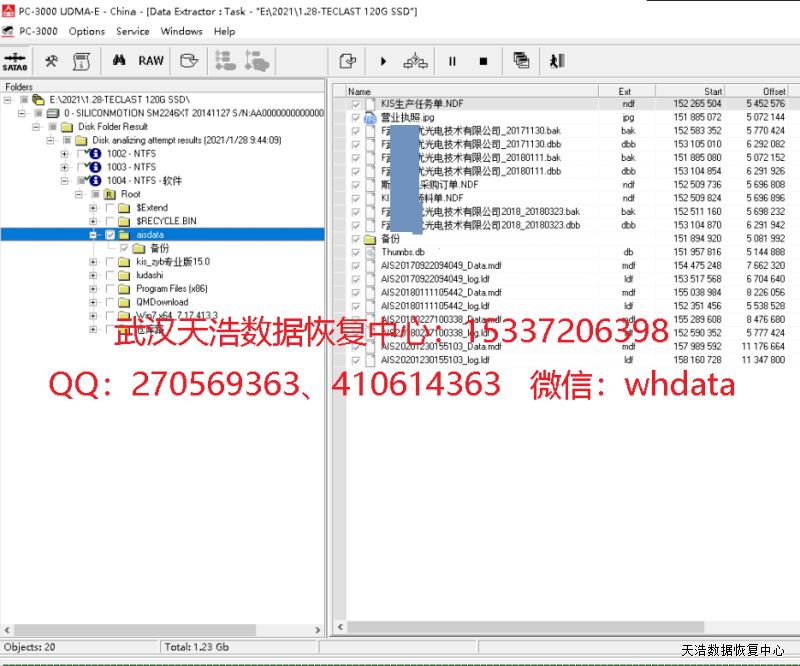Click the cascading windows toolbar icon
Image resolution: width=800 pixels, height=666 pixels.
(521, 61)
